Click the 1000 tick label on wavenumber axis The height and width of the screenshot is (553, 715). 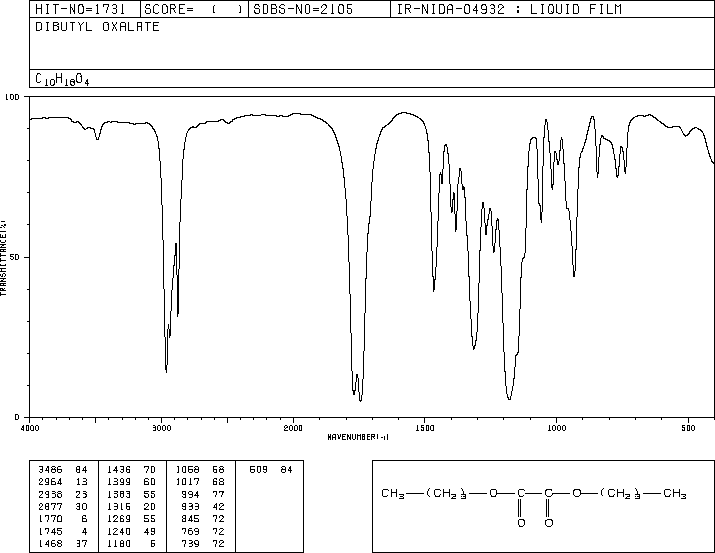pyautogui.click(x=556, y=428)
